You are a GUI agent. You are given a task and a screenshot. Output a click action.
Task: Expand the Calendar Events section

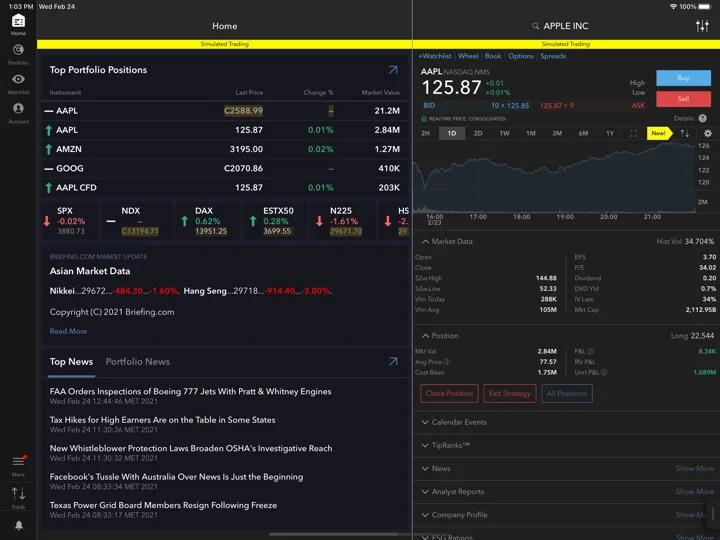454,422
